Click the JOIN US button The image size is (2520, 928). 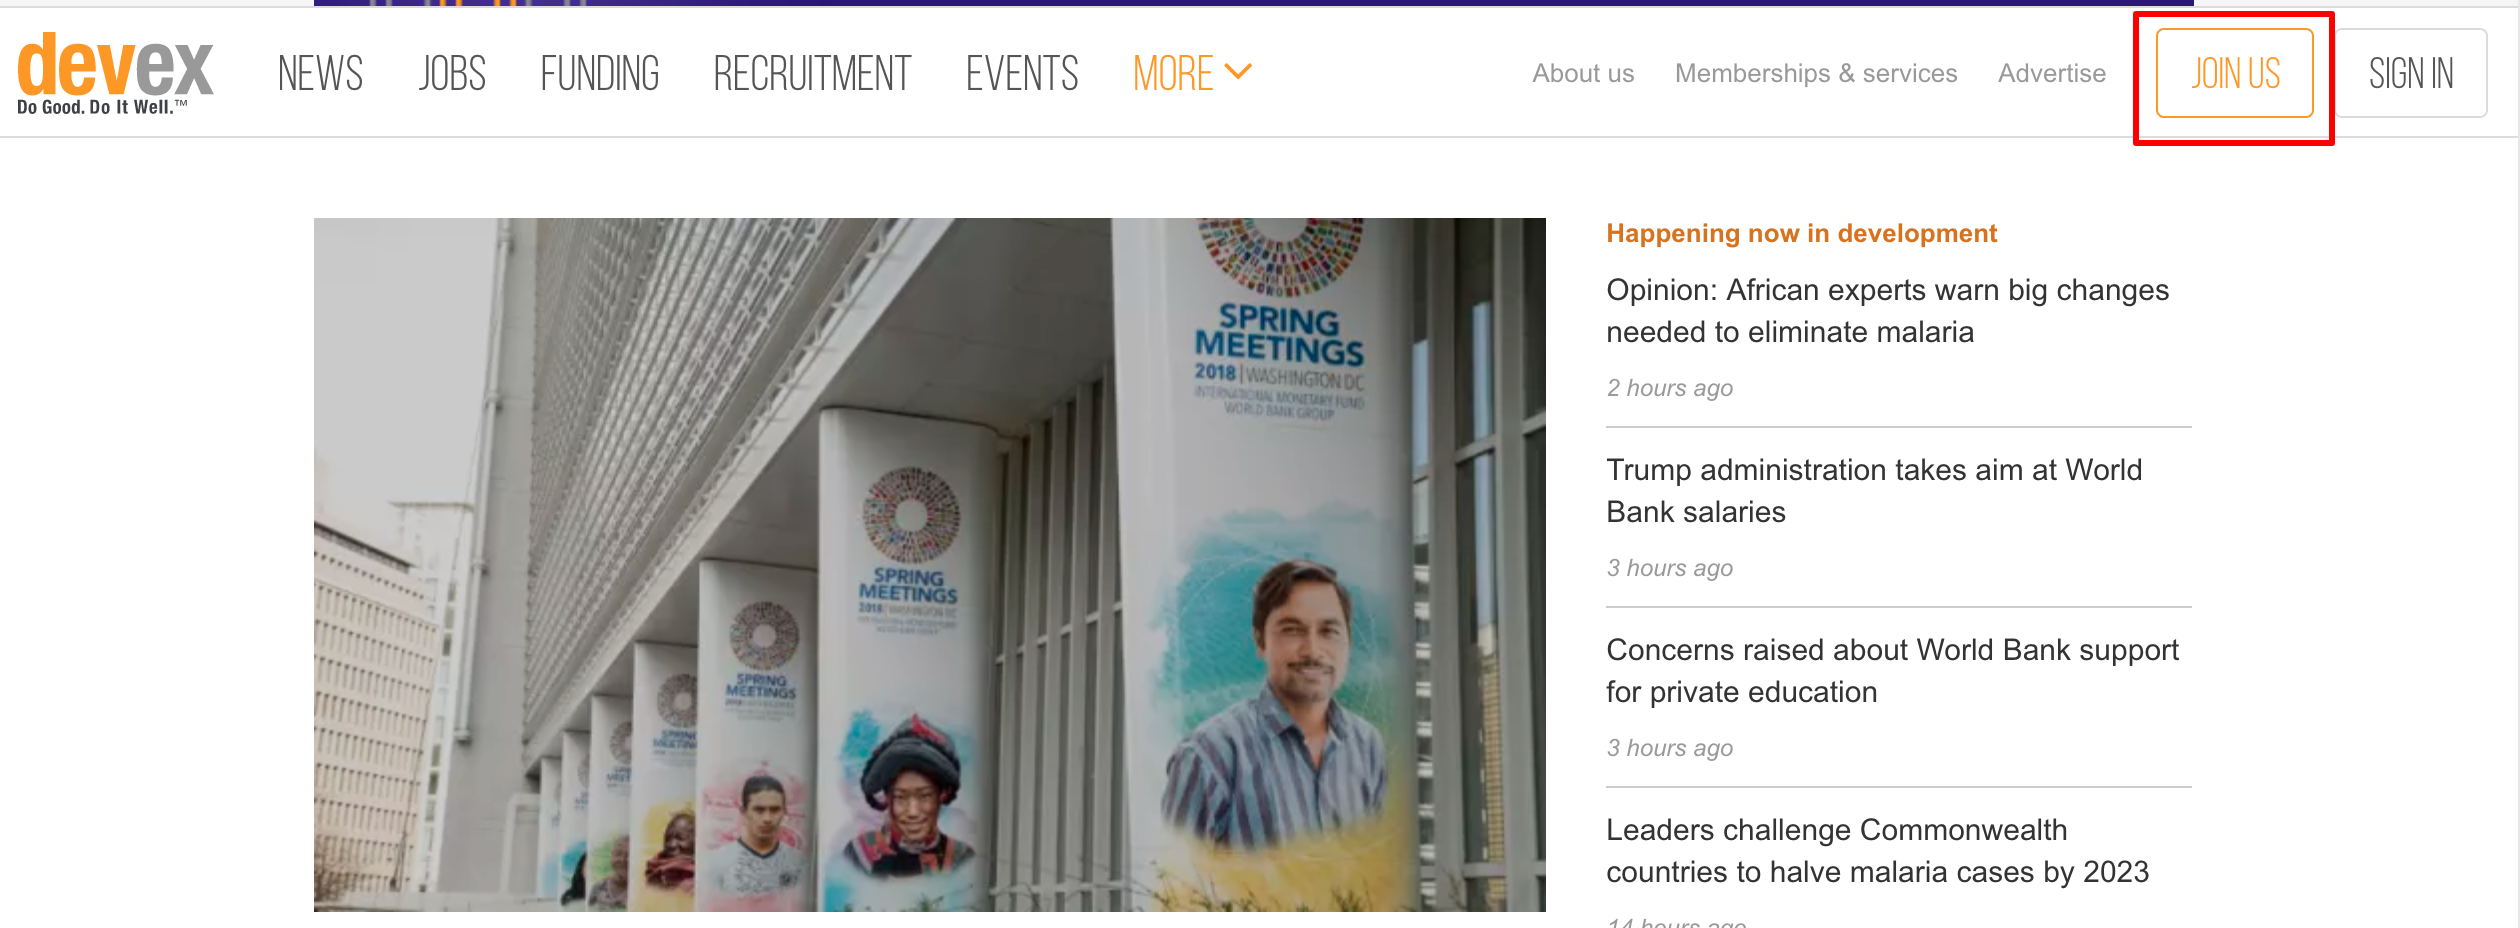coord(2235,73)
